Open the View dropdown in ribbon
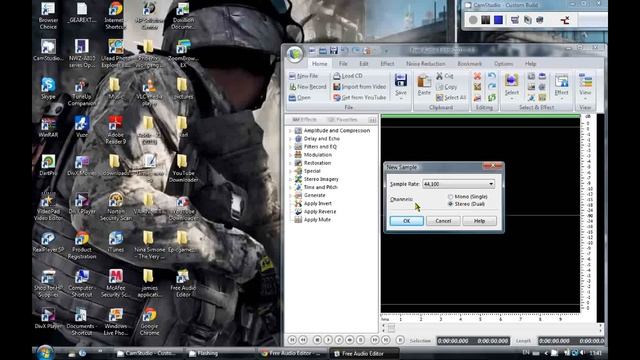Screen dimensions: 640x360 coord(585,99)
